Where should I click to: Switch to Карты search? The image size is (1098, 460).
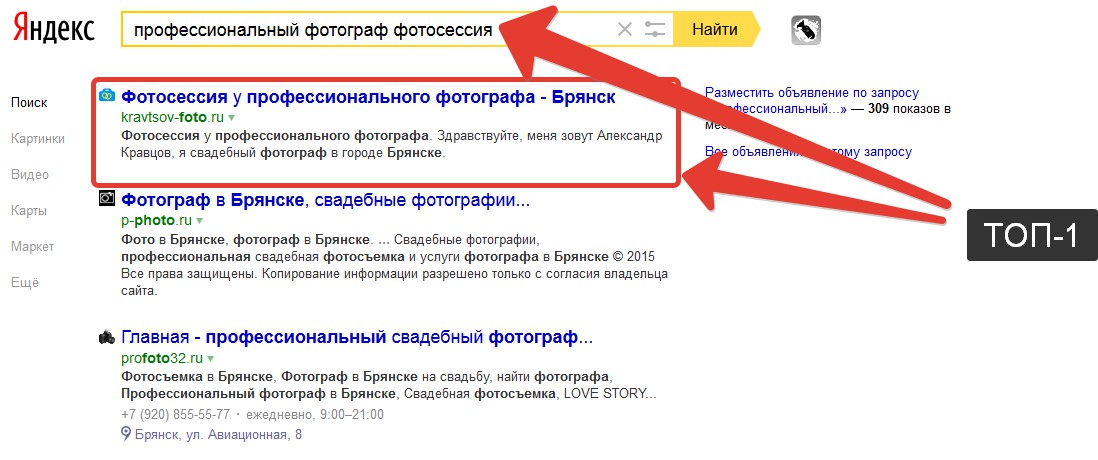[x=29, y=211]
